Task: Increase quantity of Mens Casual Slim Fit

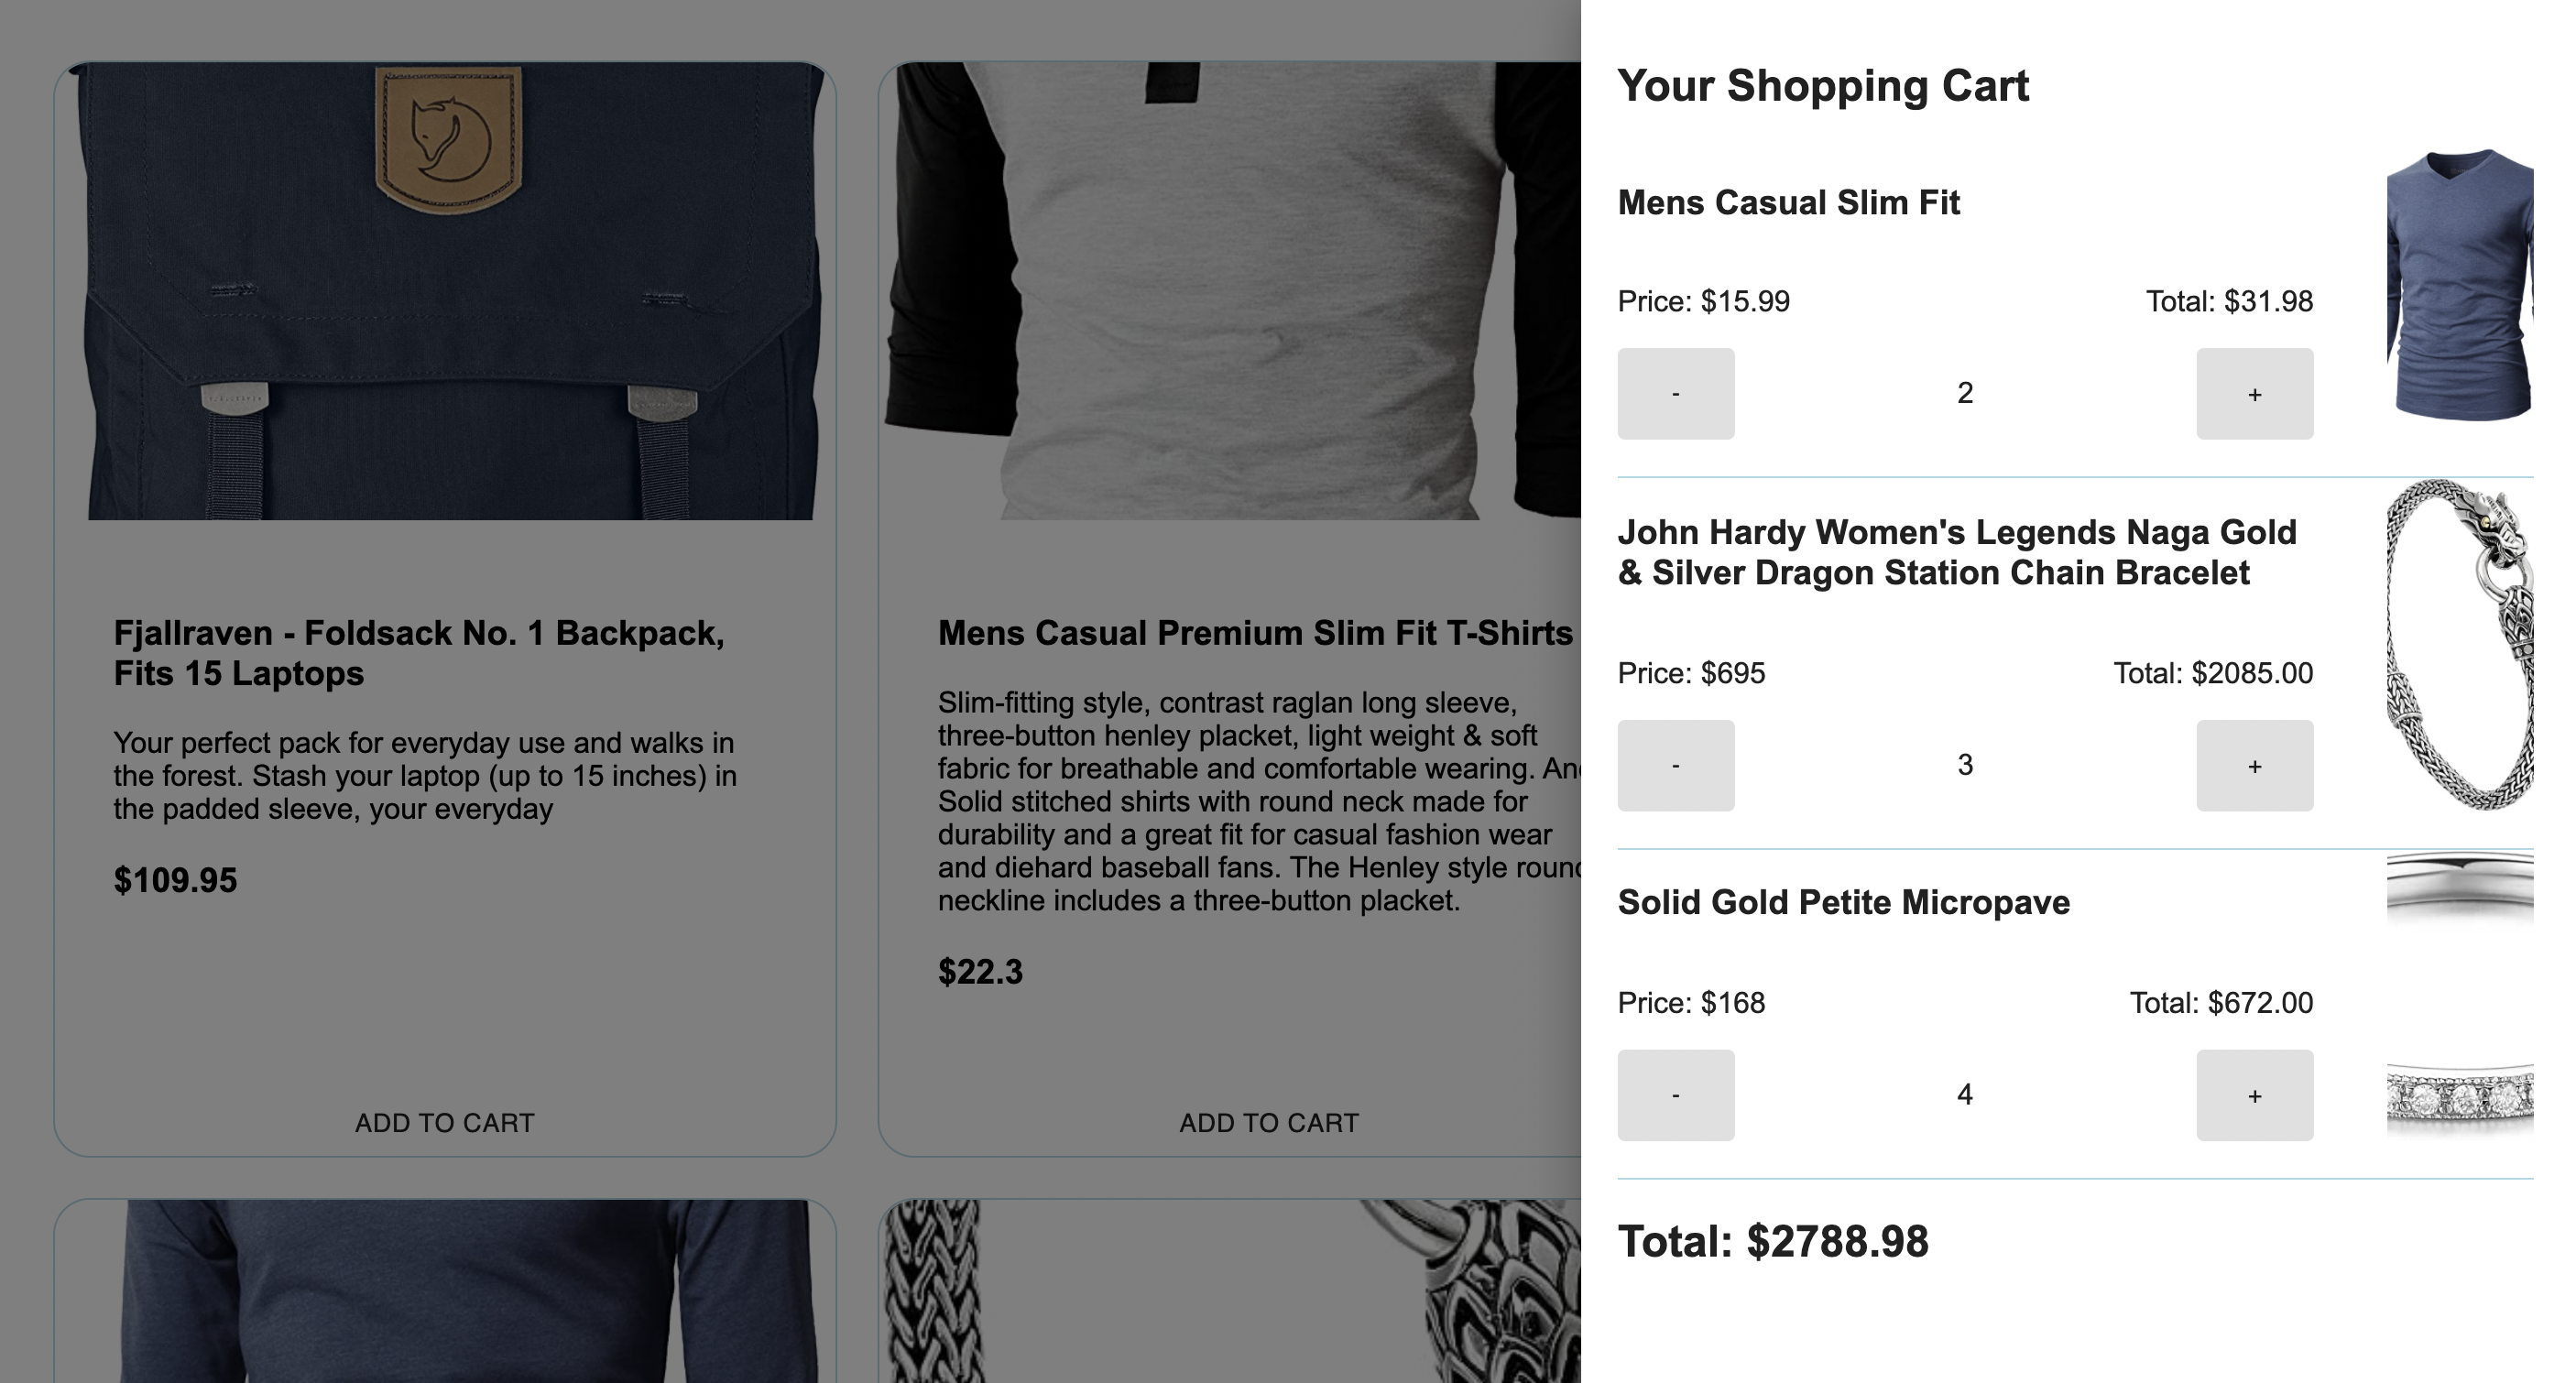Action: coord(2254,393)
